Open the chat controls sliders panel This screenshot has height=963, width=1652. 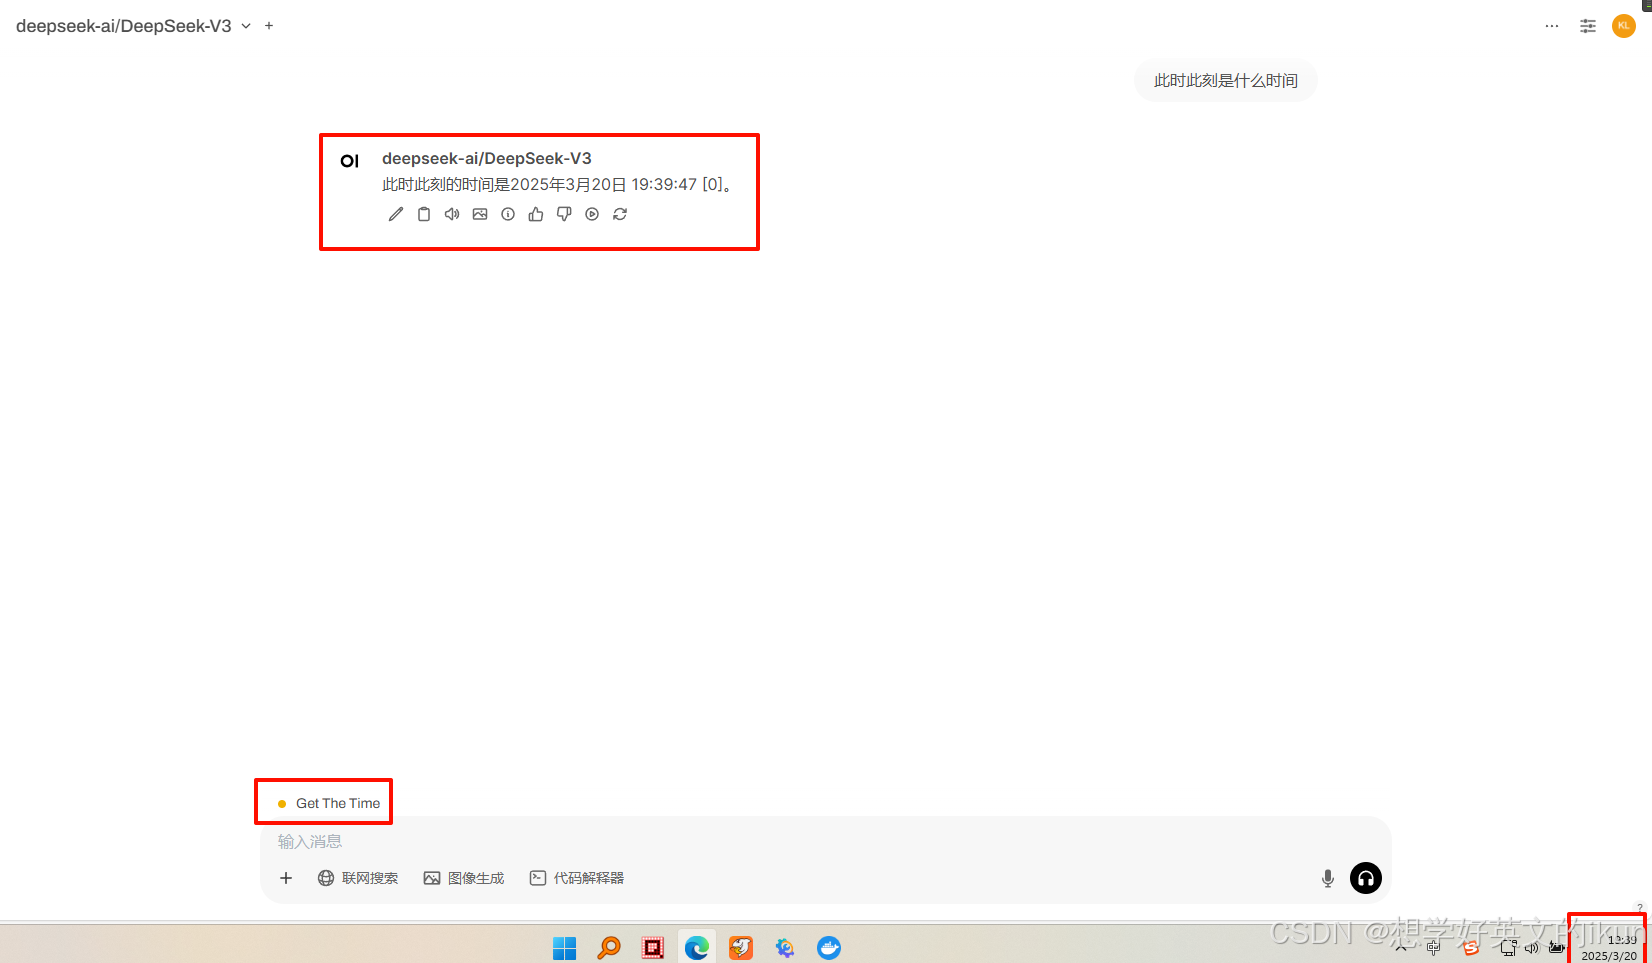tap(1588, 26)
